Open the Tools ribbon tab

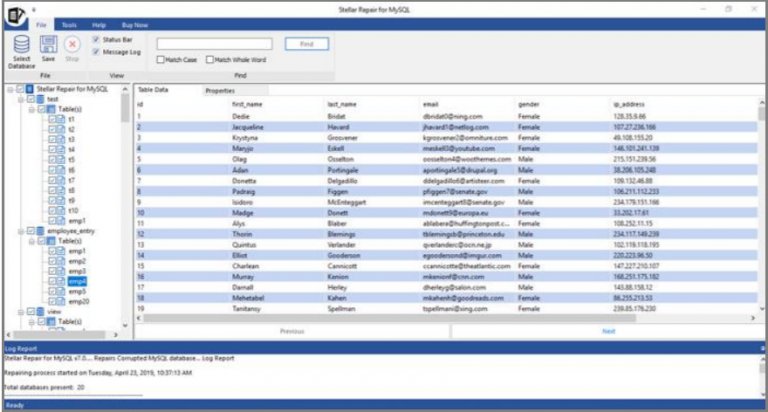(x=69, y=25)
